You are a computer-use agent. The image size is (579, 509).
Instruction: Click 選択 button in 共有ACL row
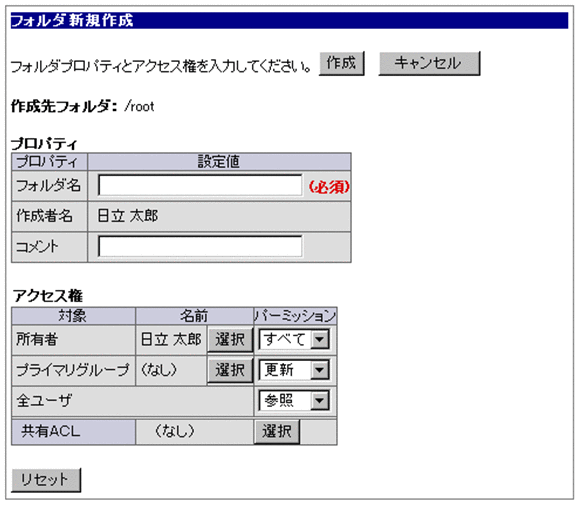point(277,431)
